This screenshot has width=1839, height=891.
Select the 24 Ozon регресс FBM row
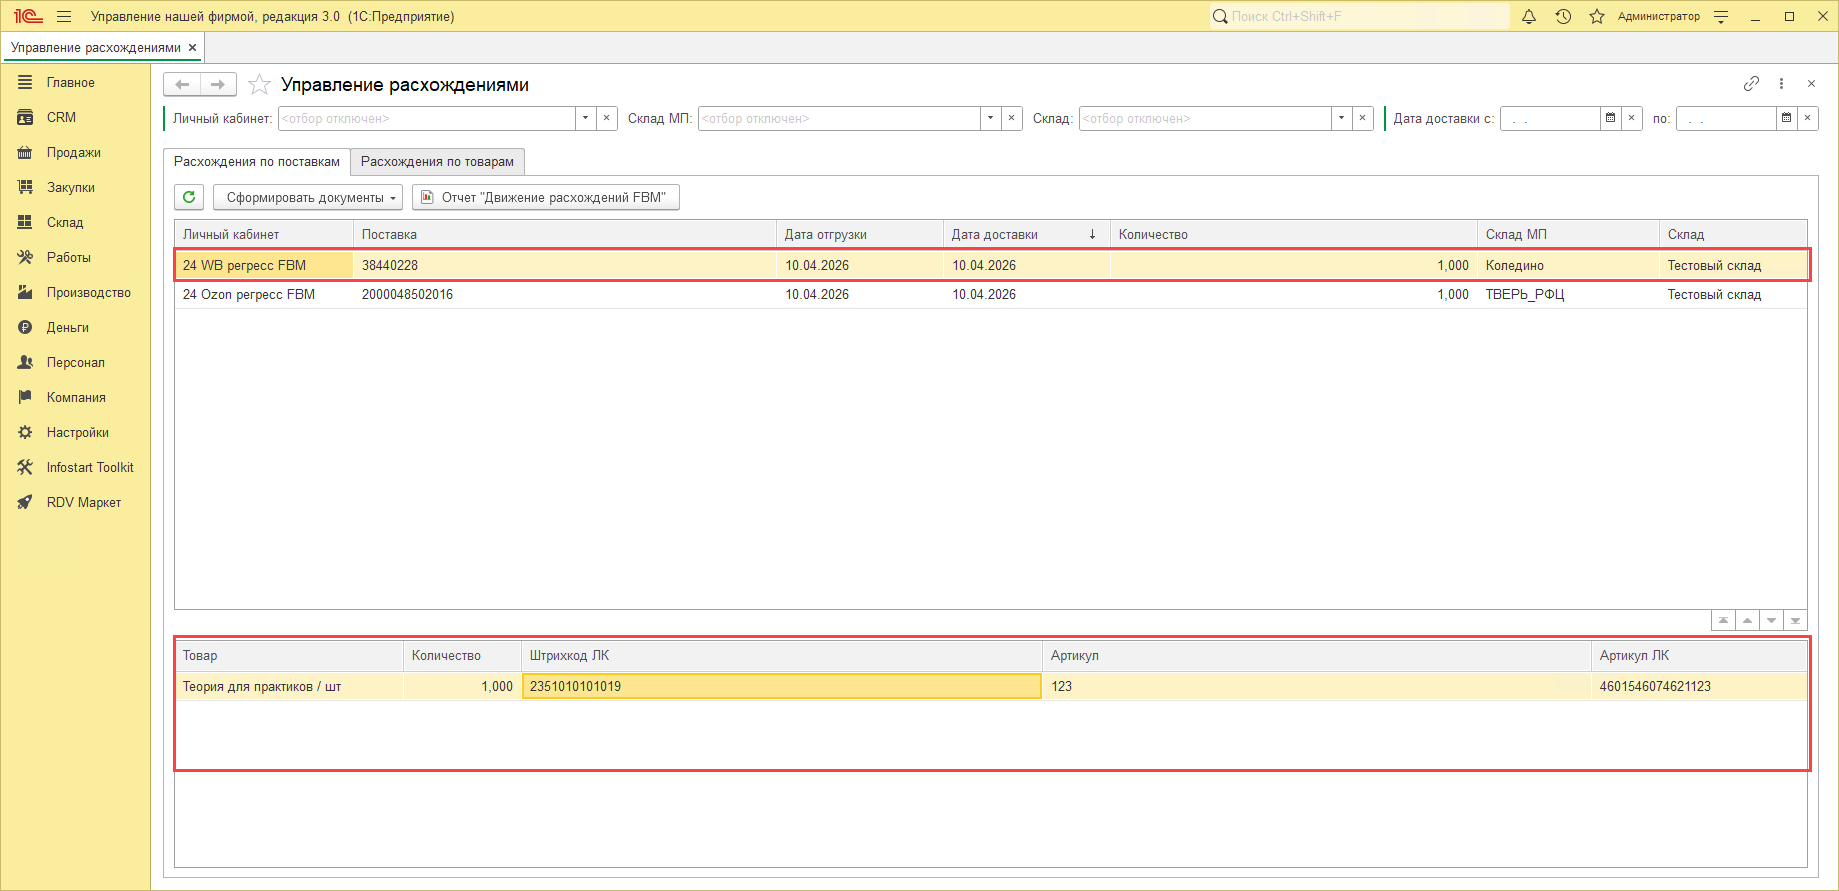coord(990,294)
